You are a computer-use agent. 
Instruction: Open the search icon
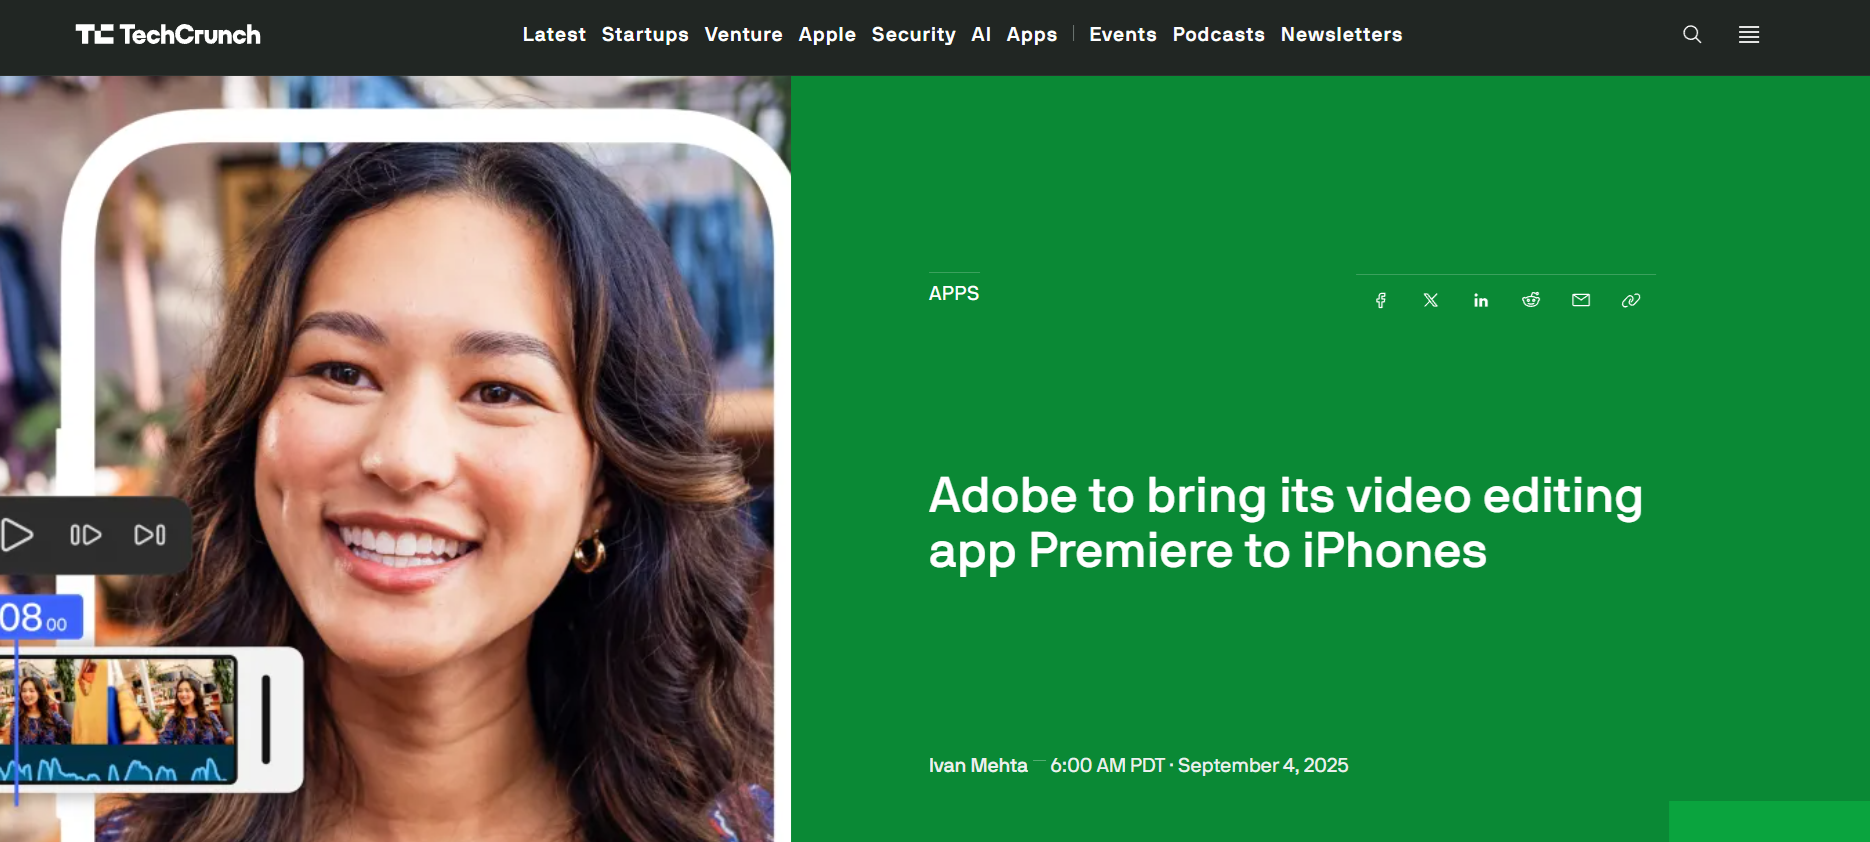pyautogui.click(x=1692, y=35)
